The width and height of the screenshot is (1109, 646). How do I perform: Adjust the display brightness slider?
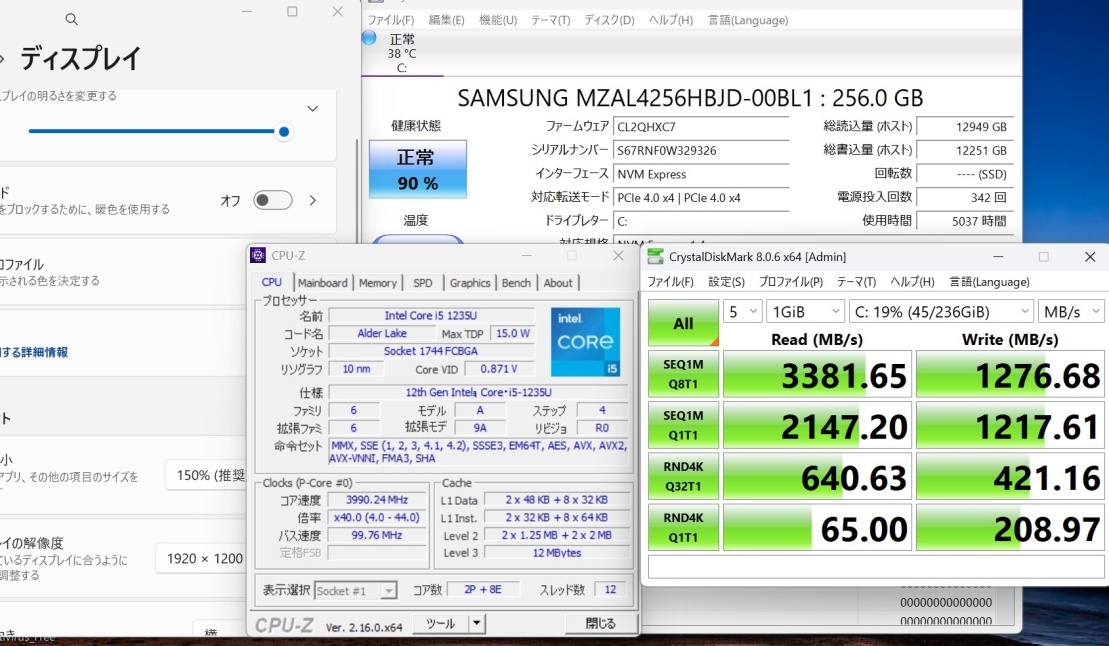click(x=283, y=132)
